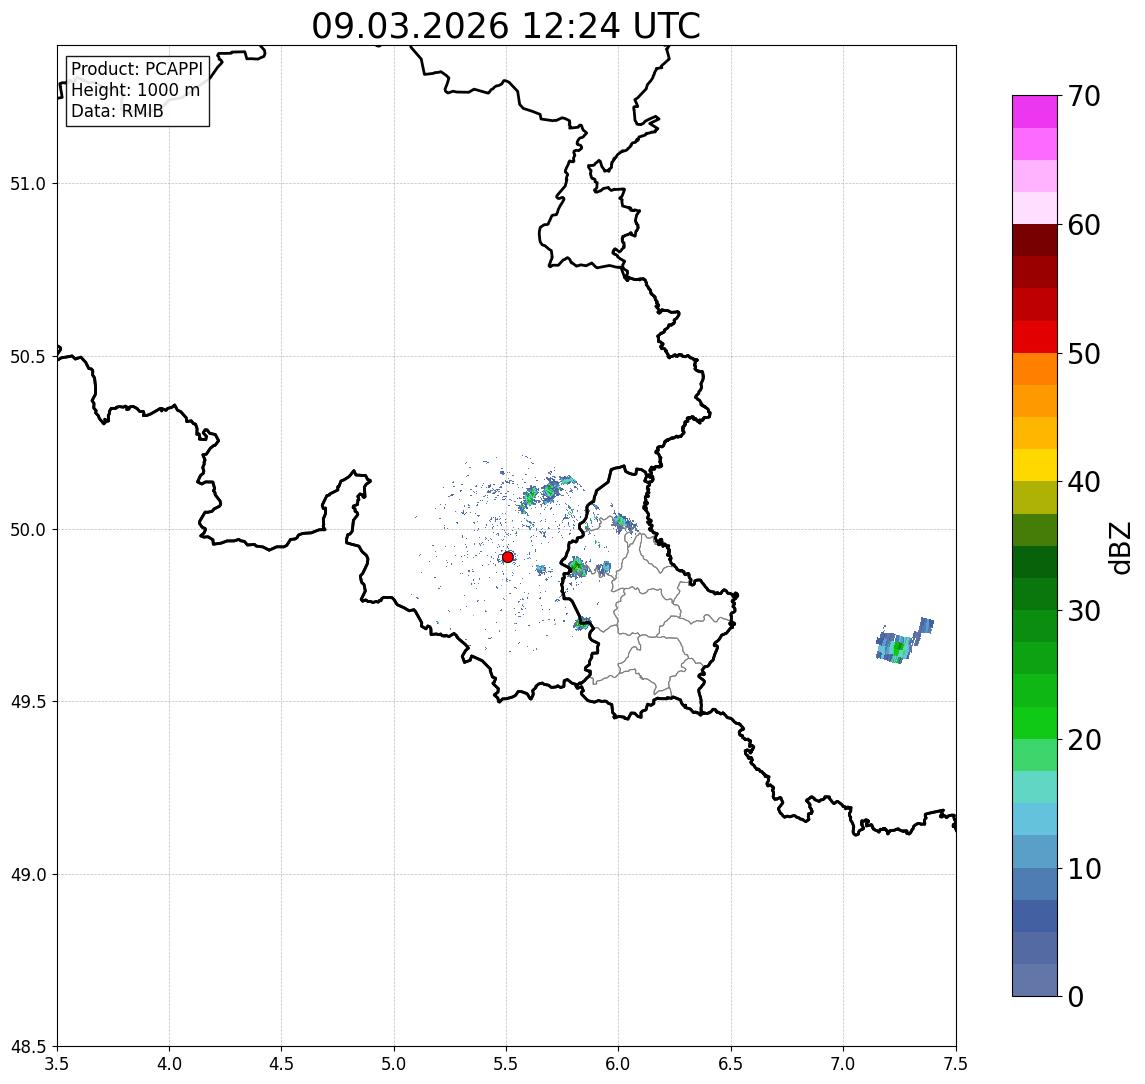Click the colorbar tick label 50

[1084, 354]
